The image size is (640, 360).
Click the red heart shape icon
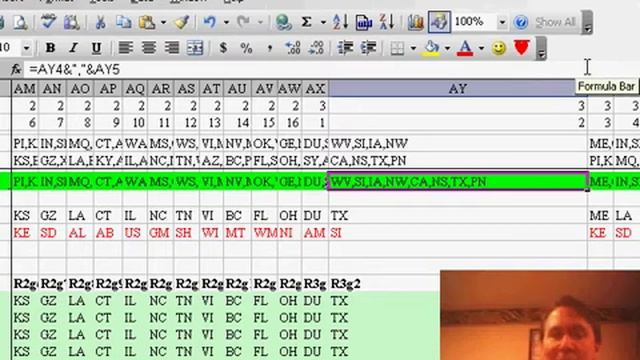(522, 47)
